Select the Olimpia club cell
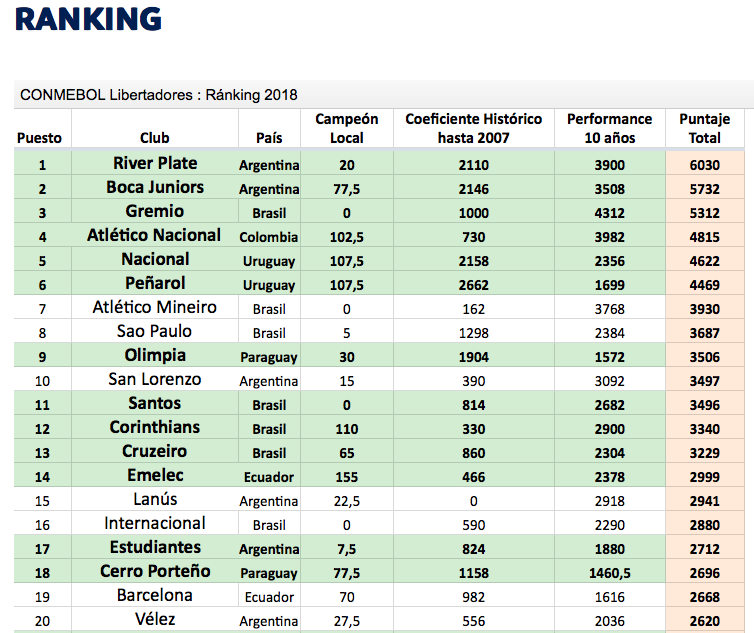 [155, 355]
